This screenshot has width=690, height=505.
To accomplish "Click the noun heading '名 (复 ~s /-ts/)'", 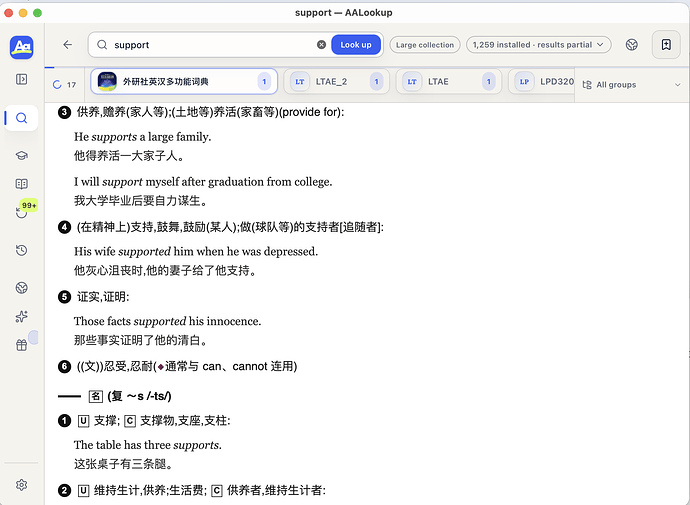I will coord(130,396).
